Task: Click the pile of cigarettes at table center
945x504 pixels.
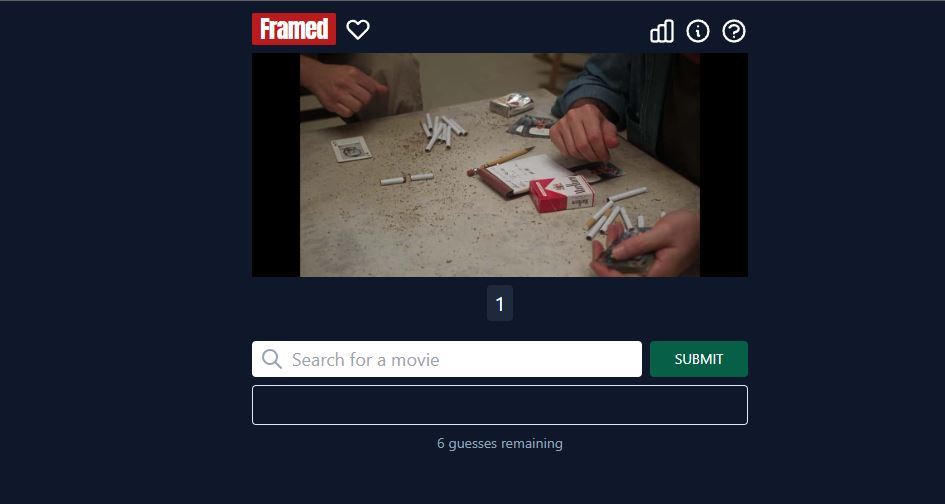Action: [x=442, y=131]
